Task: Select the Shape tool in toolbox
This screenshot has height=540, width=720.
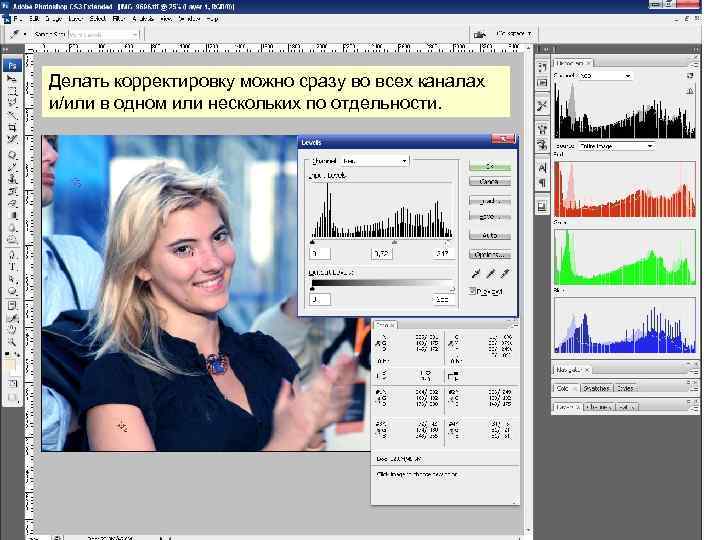Action: [x=12, y=291]
